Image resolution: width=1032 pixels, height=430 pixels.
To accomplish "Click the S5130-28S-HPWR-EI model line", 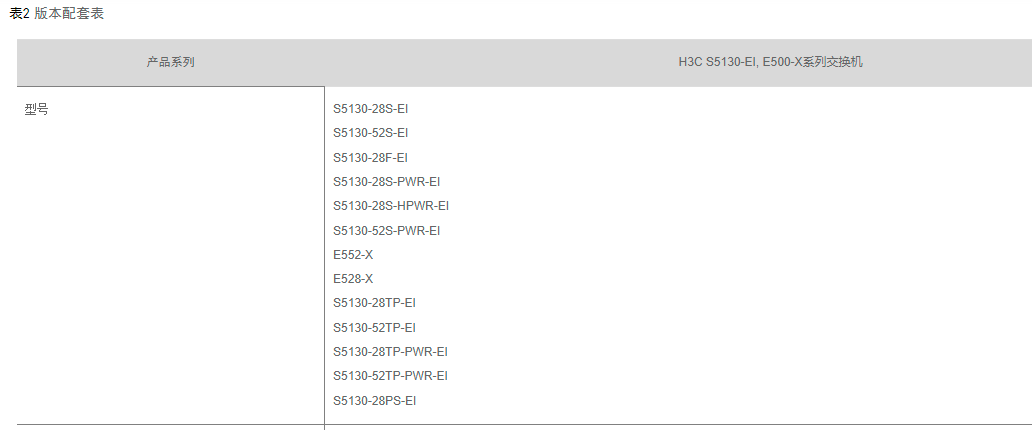I will pos(391,206).
